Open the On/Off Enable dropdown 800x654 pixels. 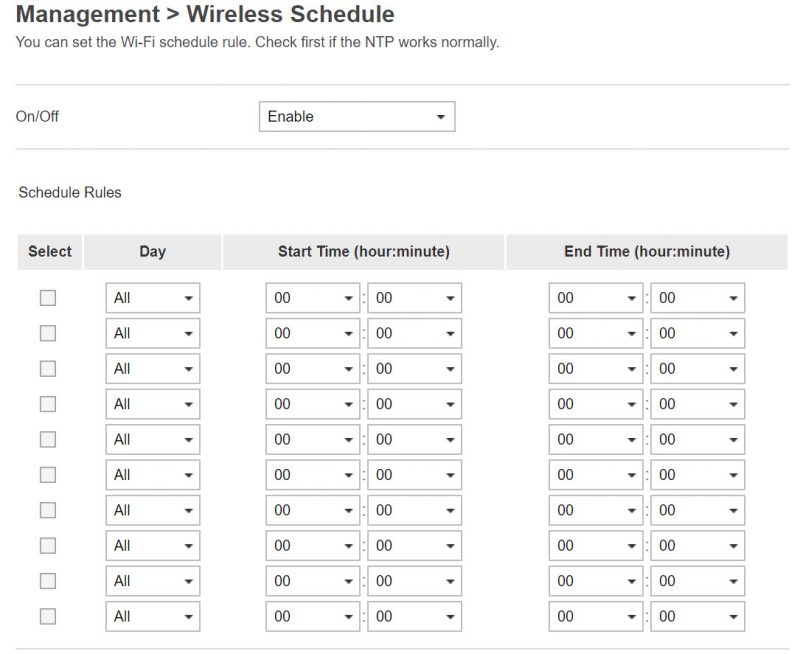click(357, 116)
